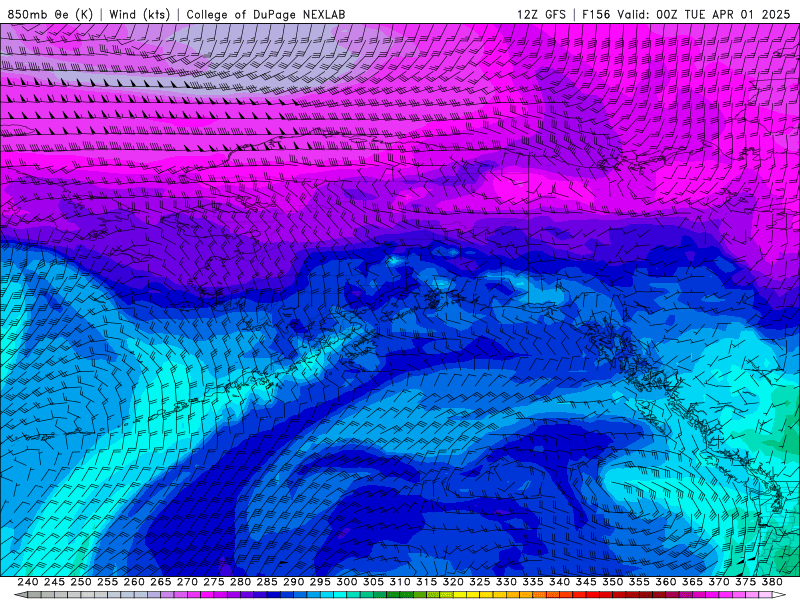Image resolution: width=800 pixels, height=600 pixels.
Task: Click the left arrow end of the color bar
Action: point(21,595)
